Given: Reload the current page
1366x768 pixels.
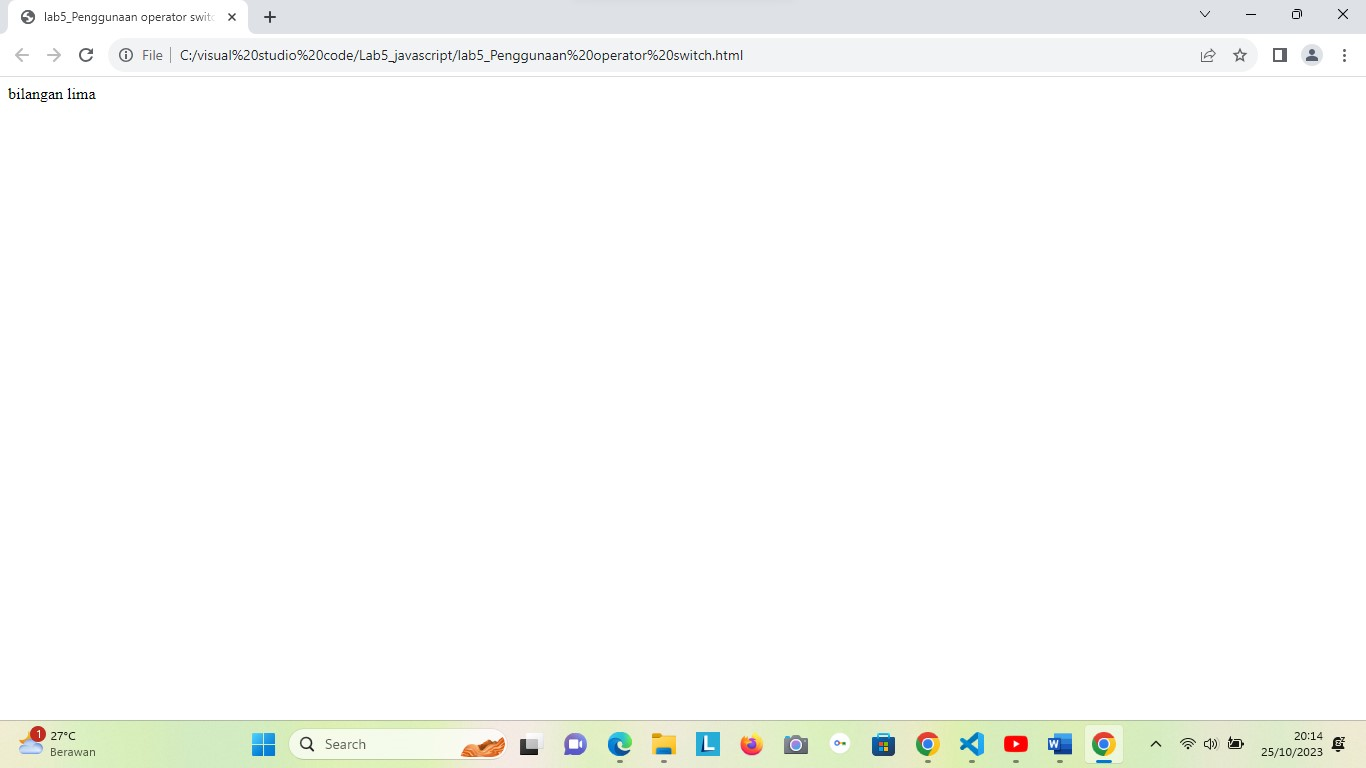Looking at the screenshot, I should click(86, 55).
